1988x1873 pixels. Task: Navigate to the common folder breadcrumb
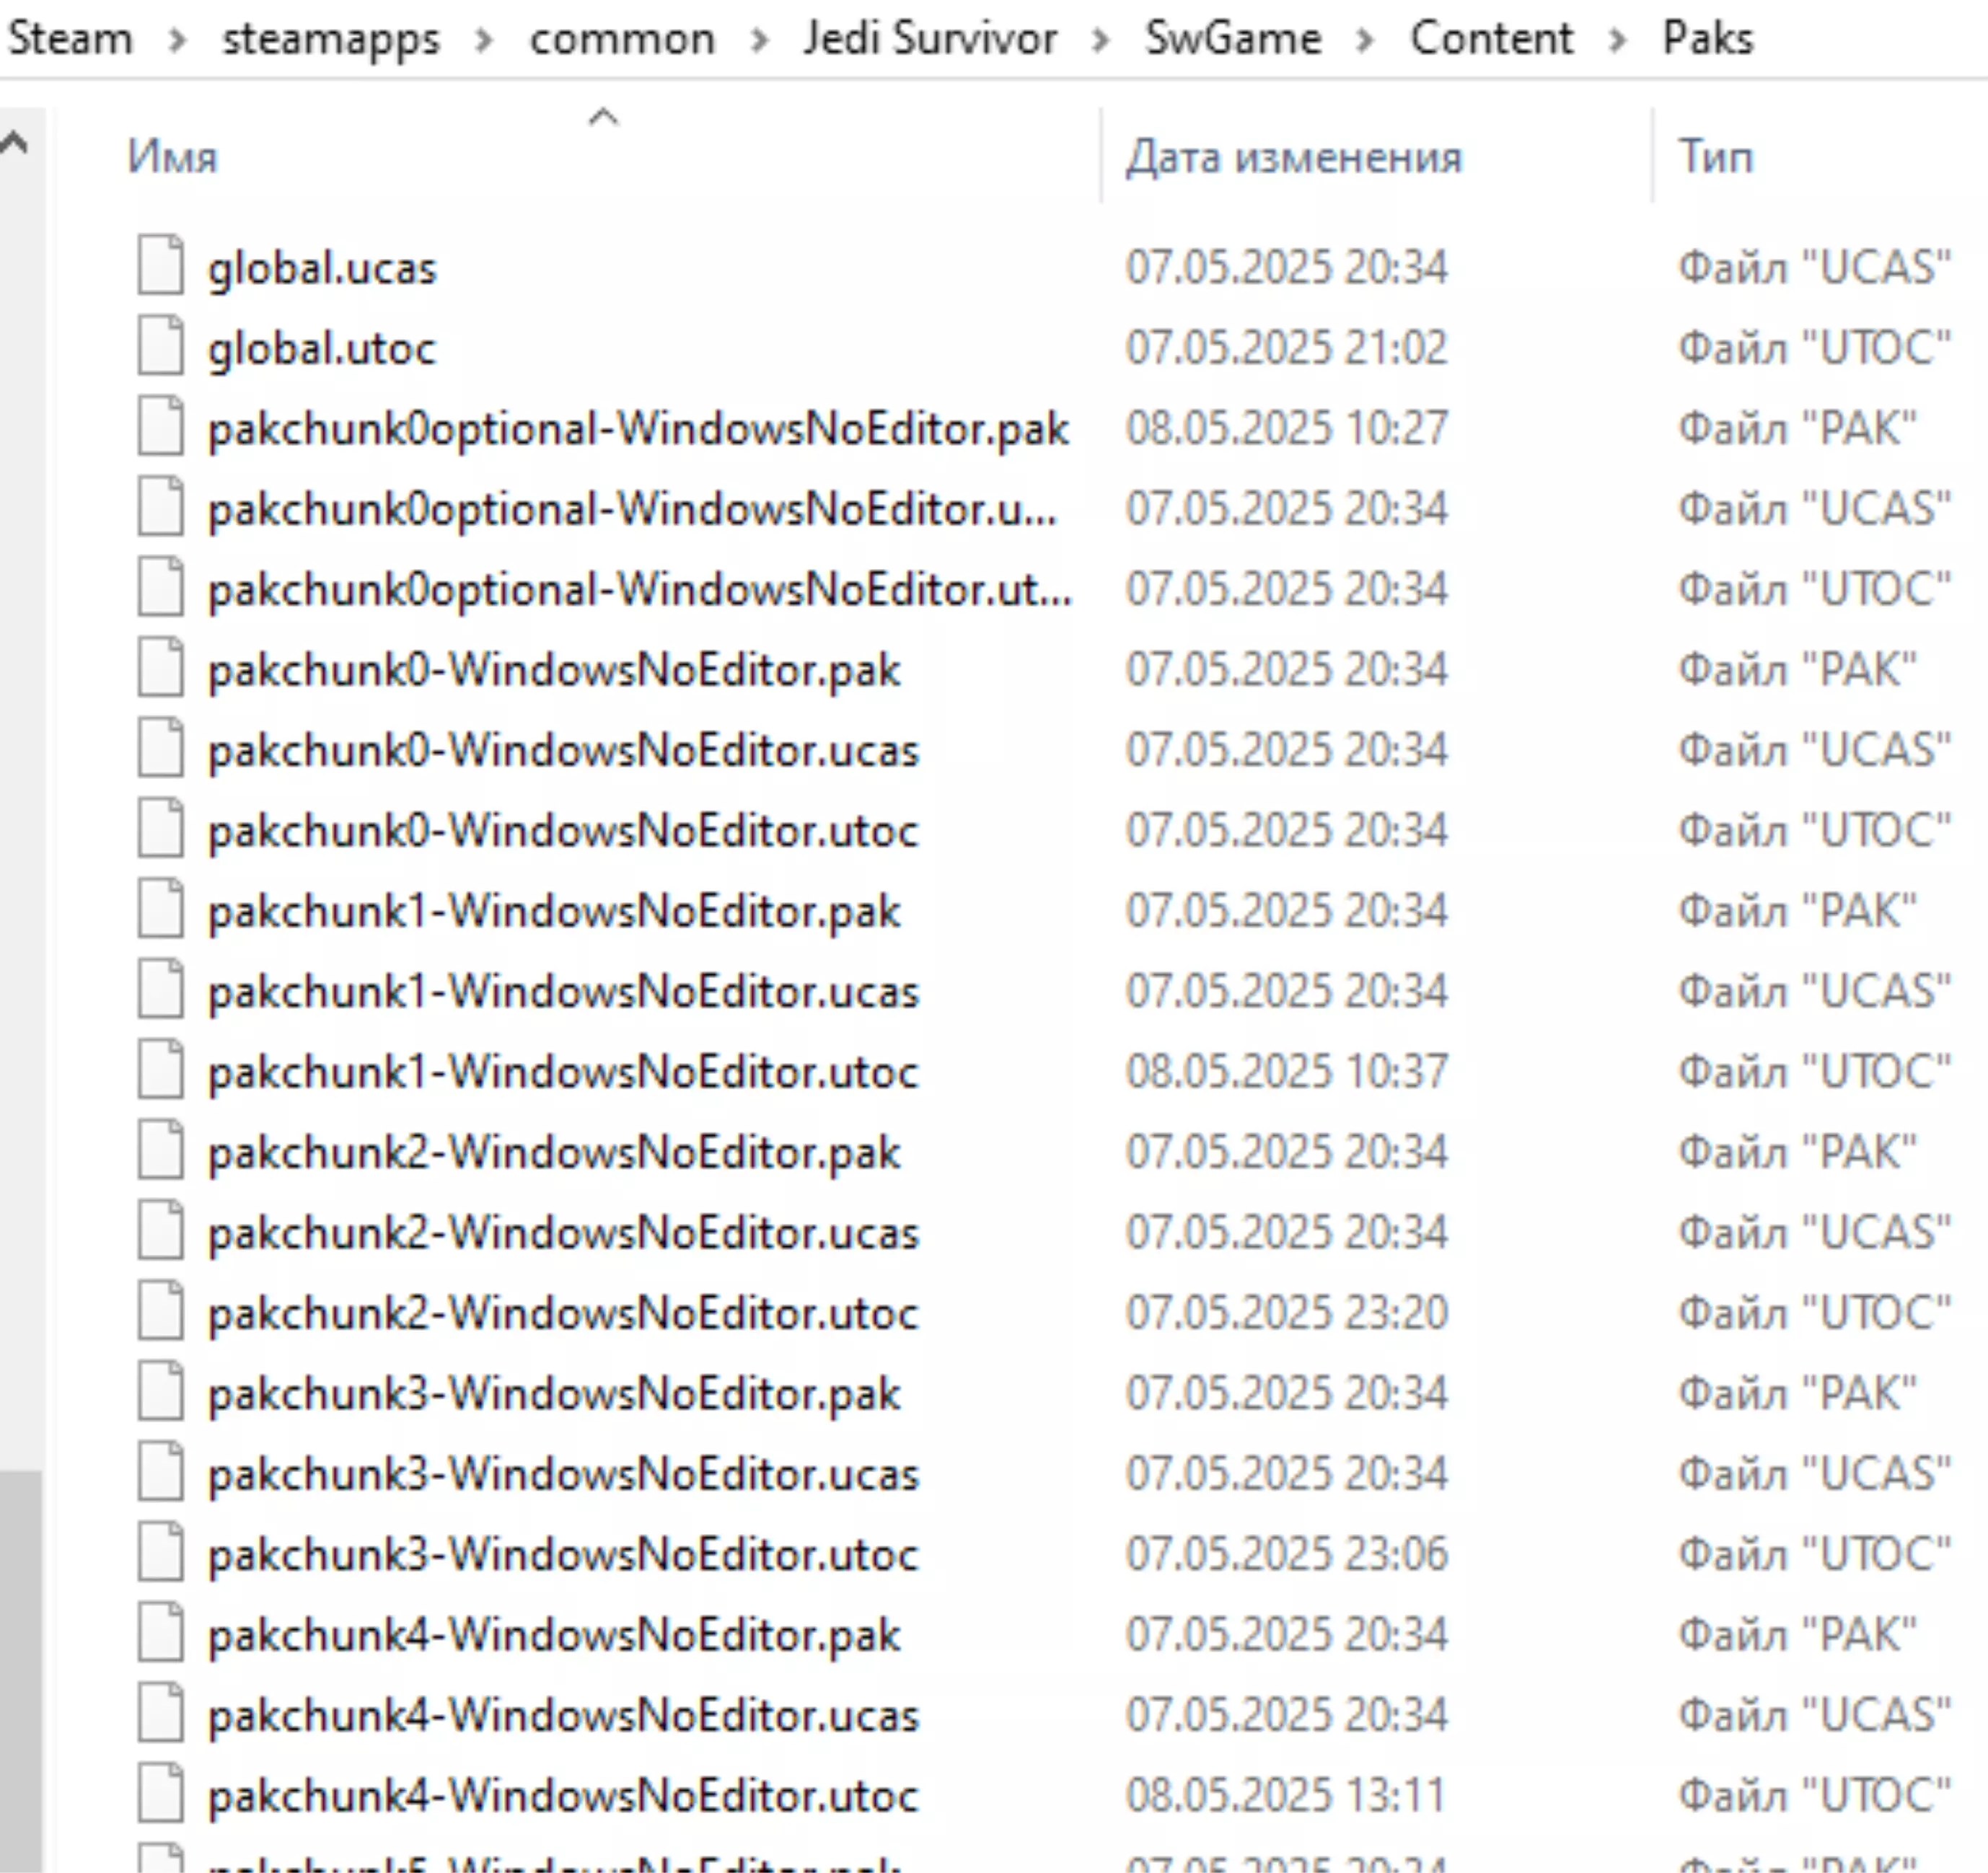click(x=622, y=40)
